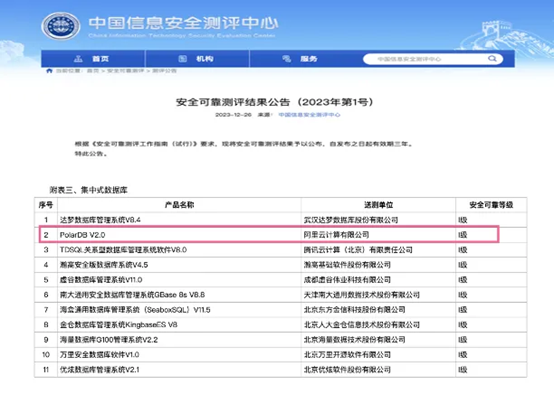
Task: Select the PolarDB V2.0 cell
Action: 179,235
